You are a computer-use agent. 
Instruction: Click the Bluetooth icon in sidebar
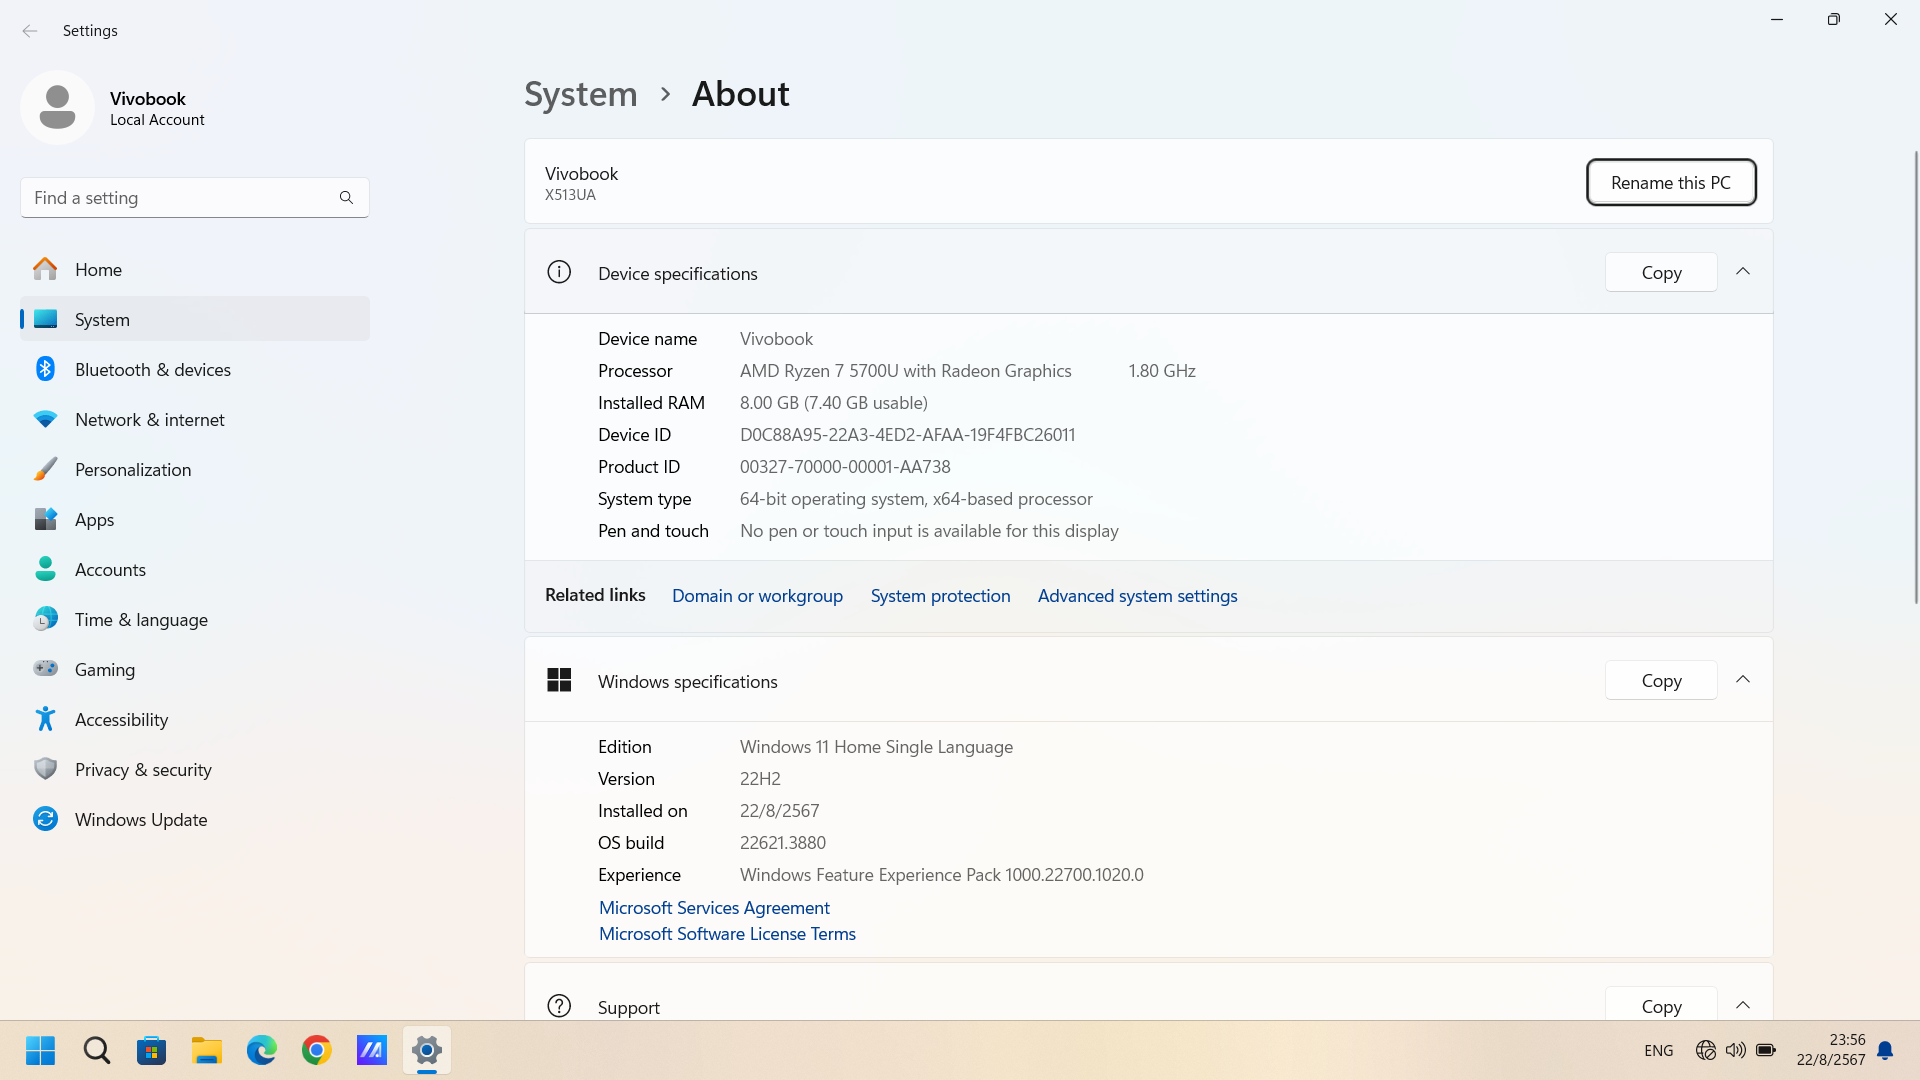pyautogui.click(x=45, y=369)
